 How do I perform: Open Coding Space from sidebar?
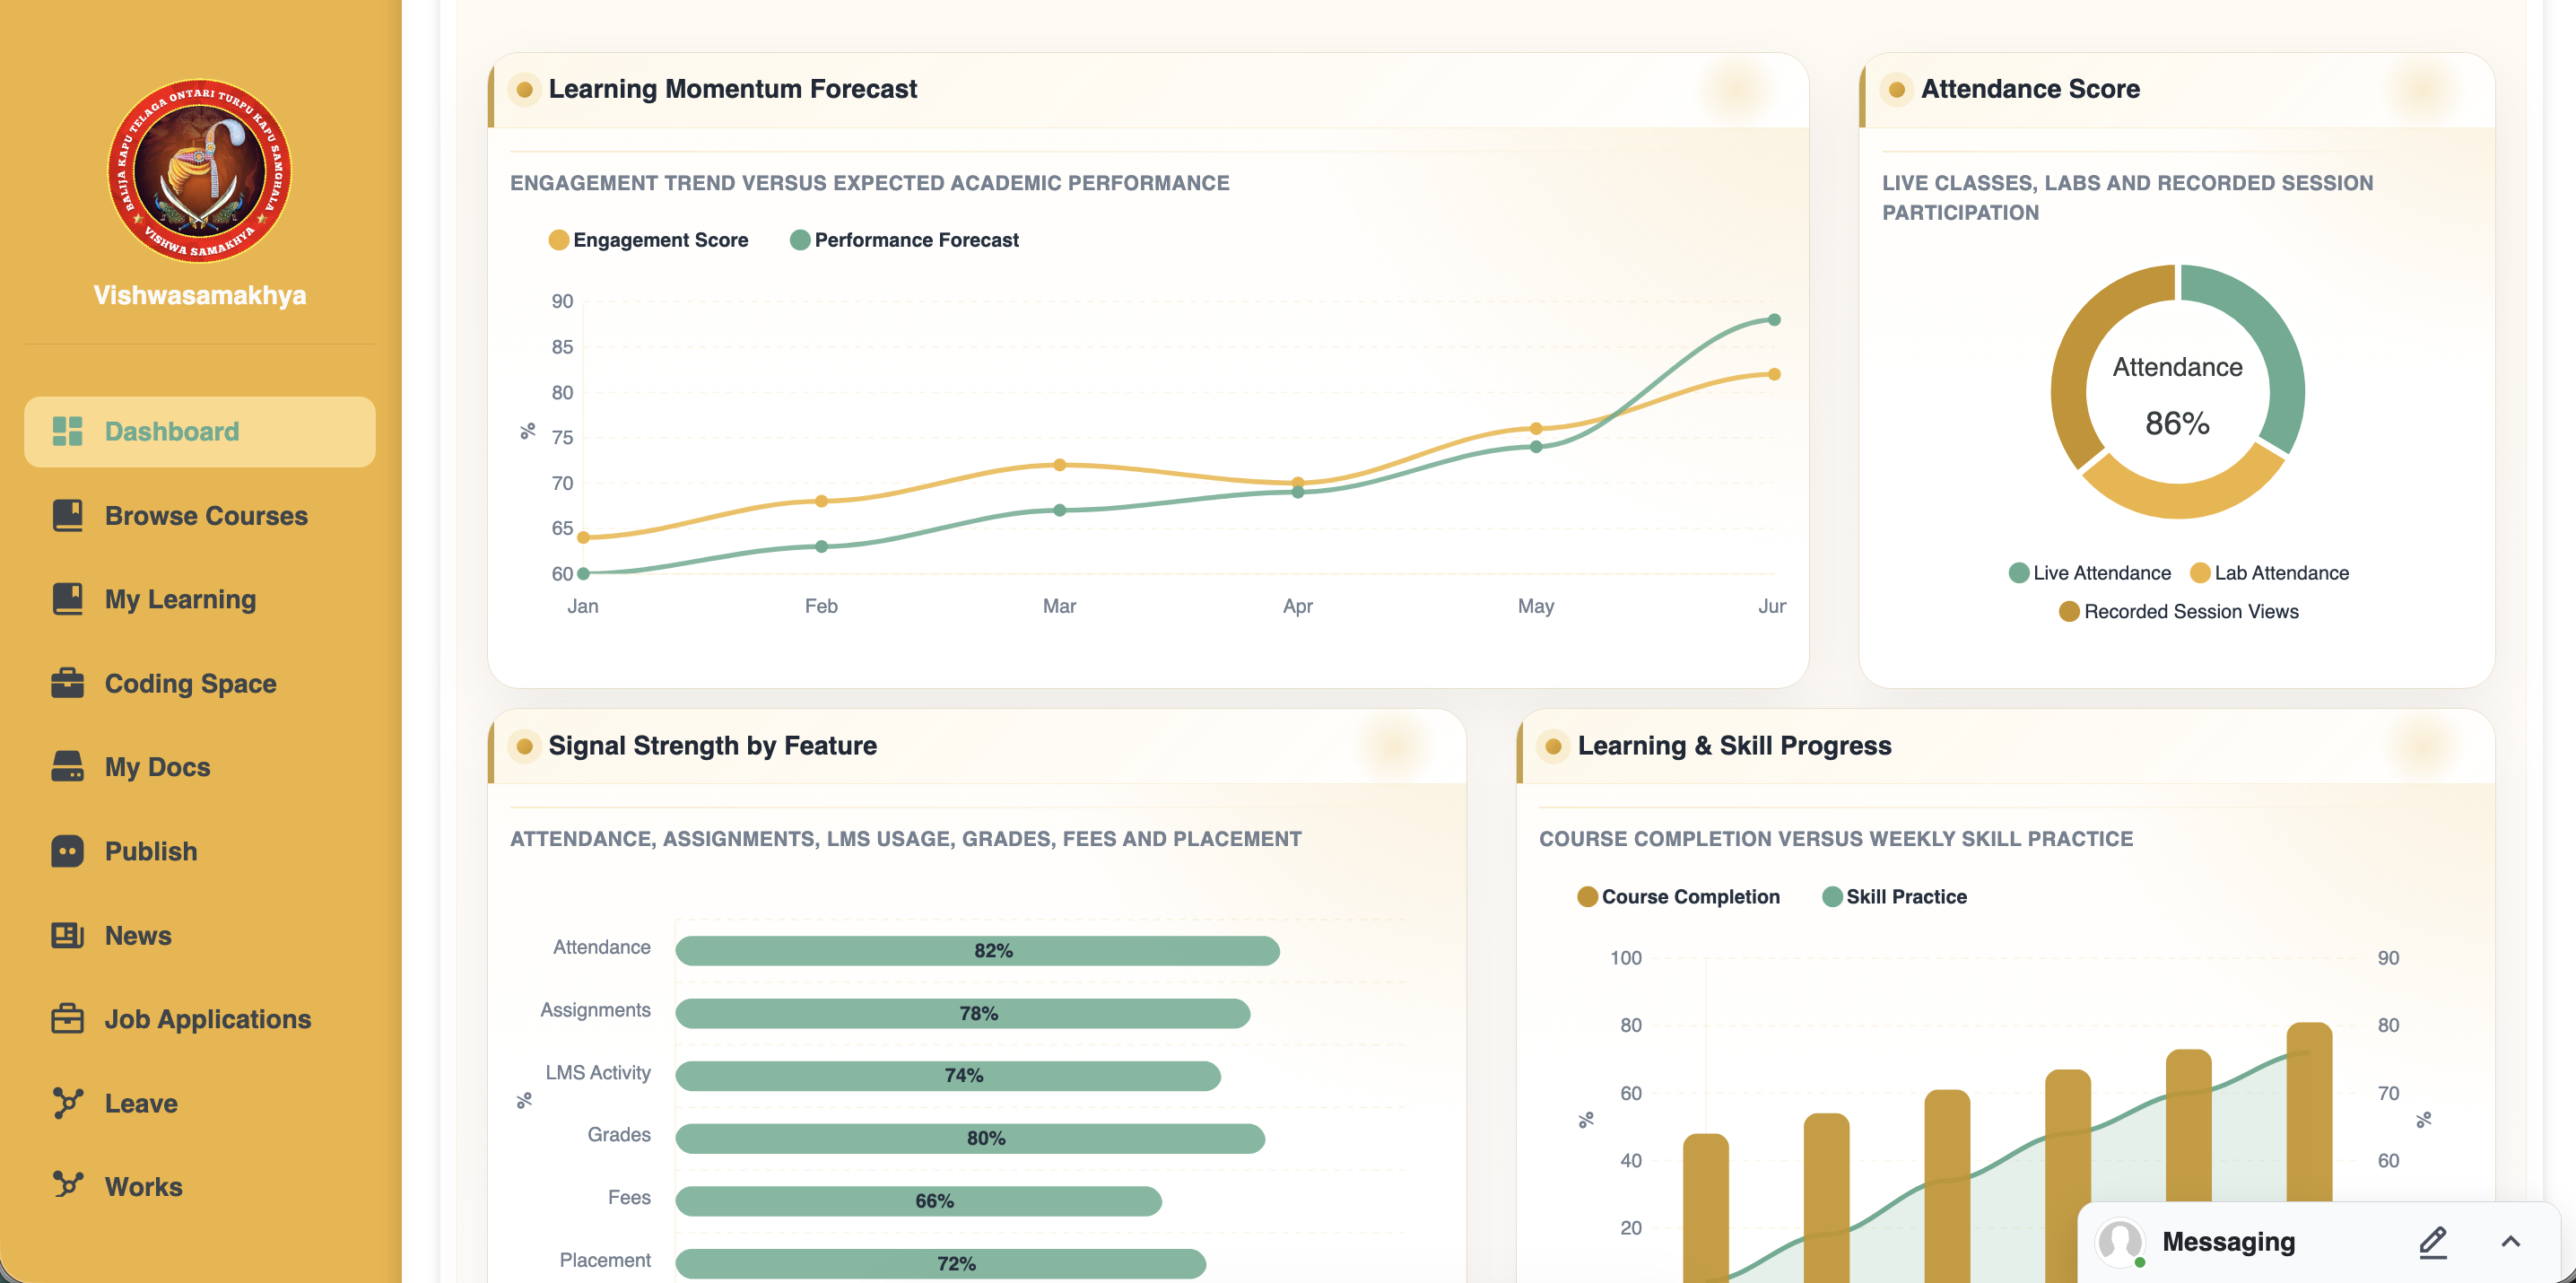click(200, 683)
